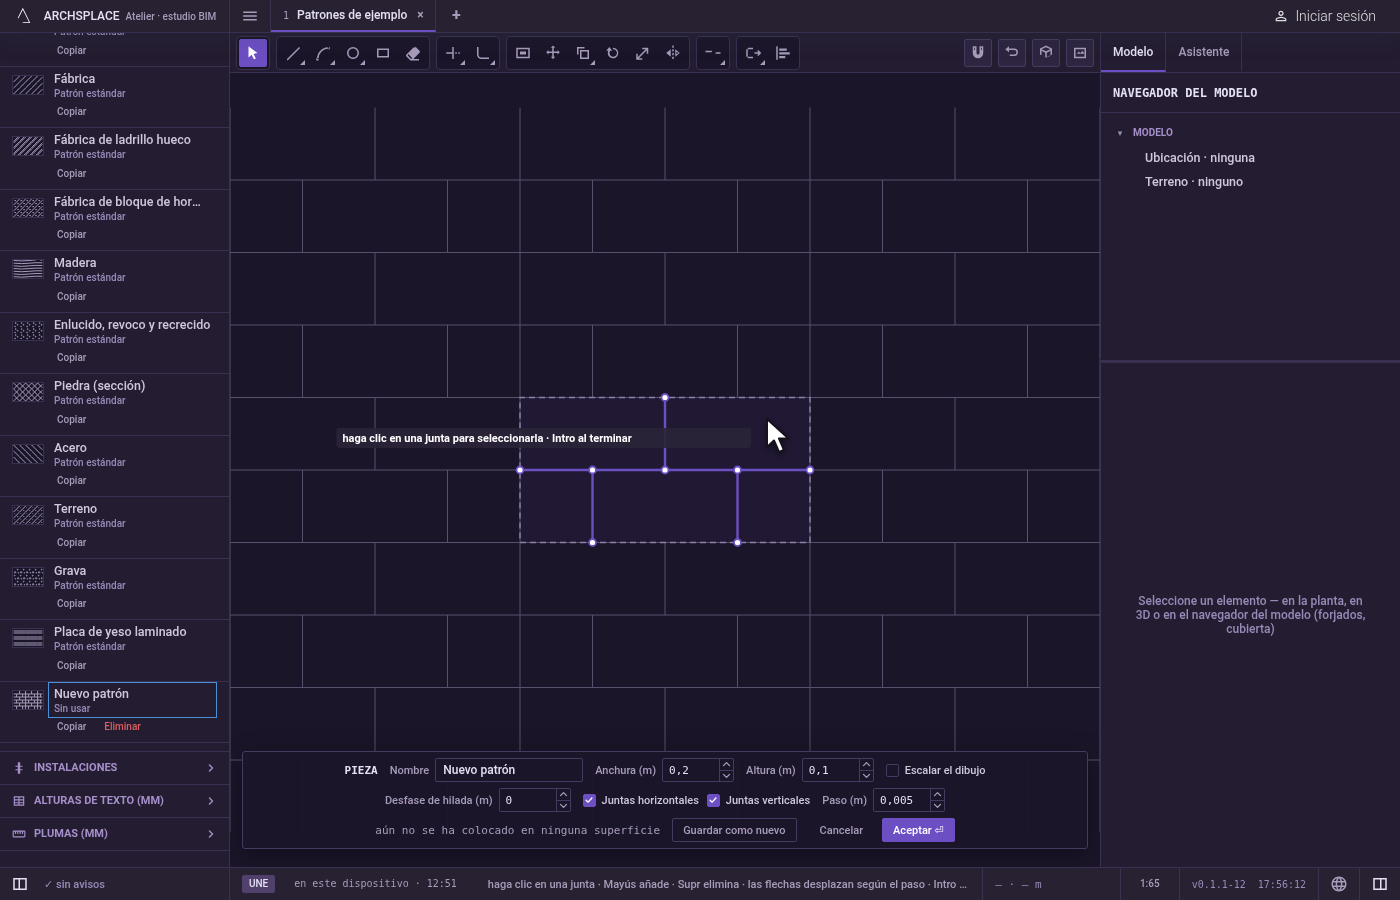
Task: Select the line drawing tool
Action: (x=293, y=53)
